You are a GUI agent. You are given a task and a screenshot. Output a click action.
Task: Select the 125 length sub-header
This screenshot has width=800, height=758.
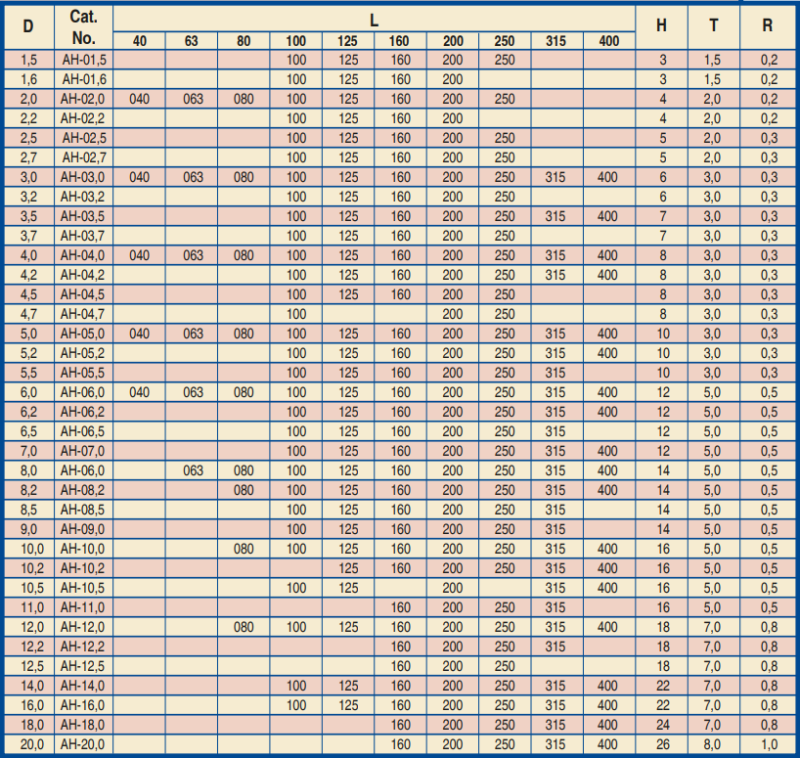[x=348, y=41]
